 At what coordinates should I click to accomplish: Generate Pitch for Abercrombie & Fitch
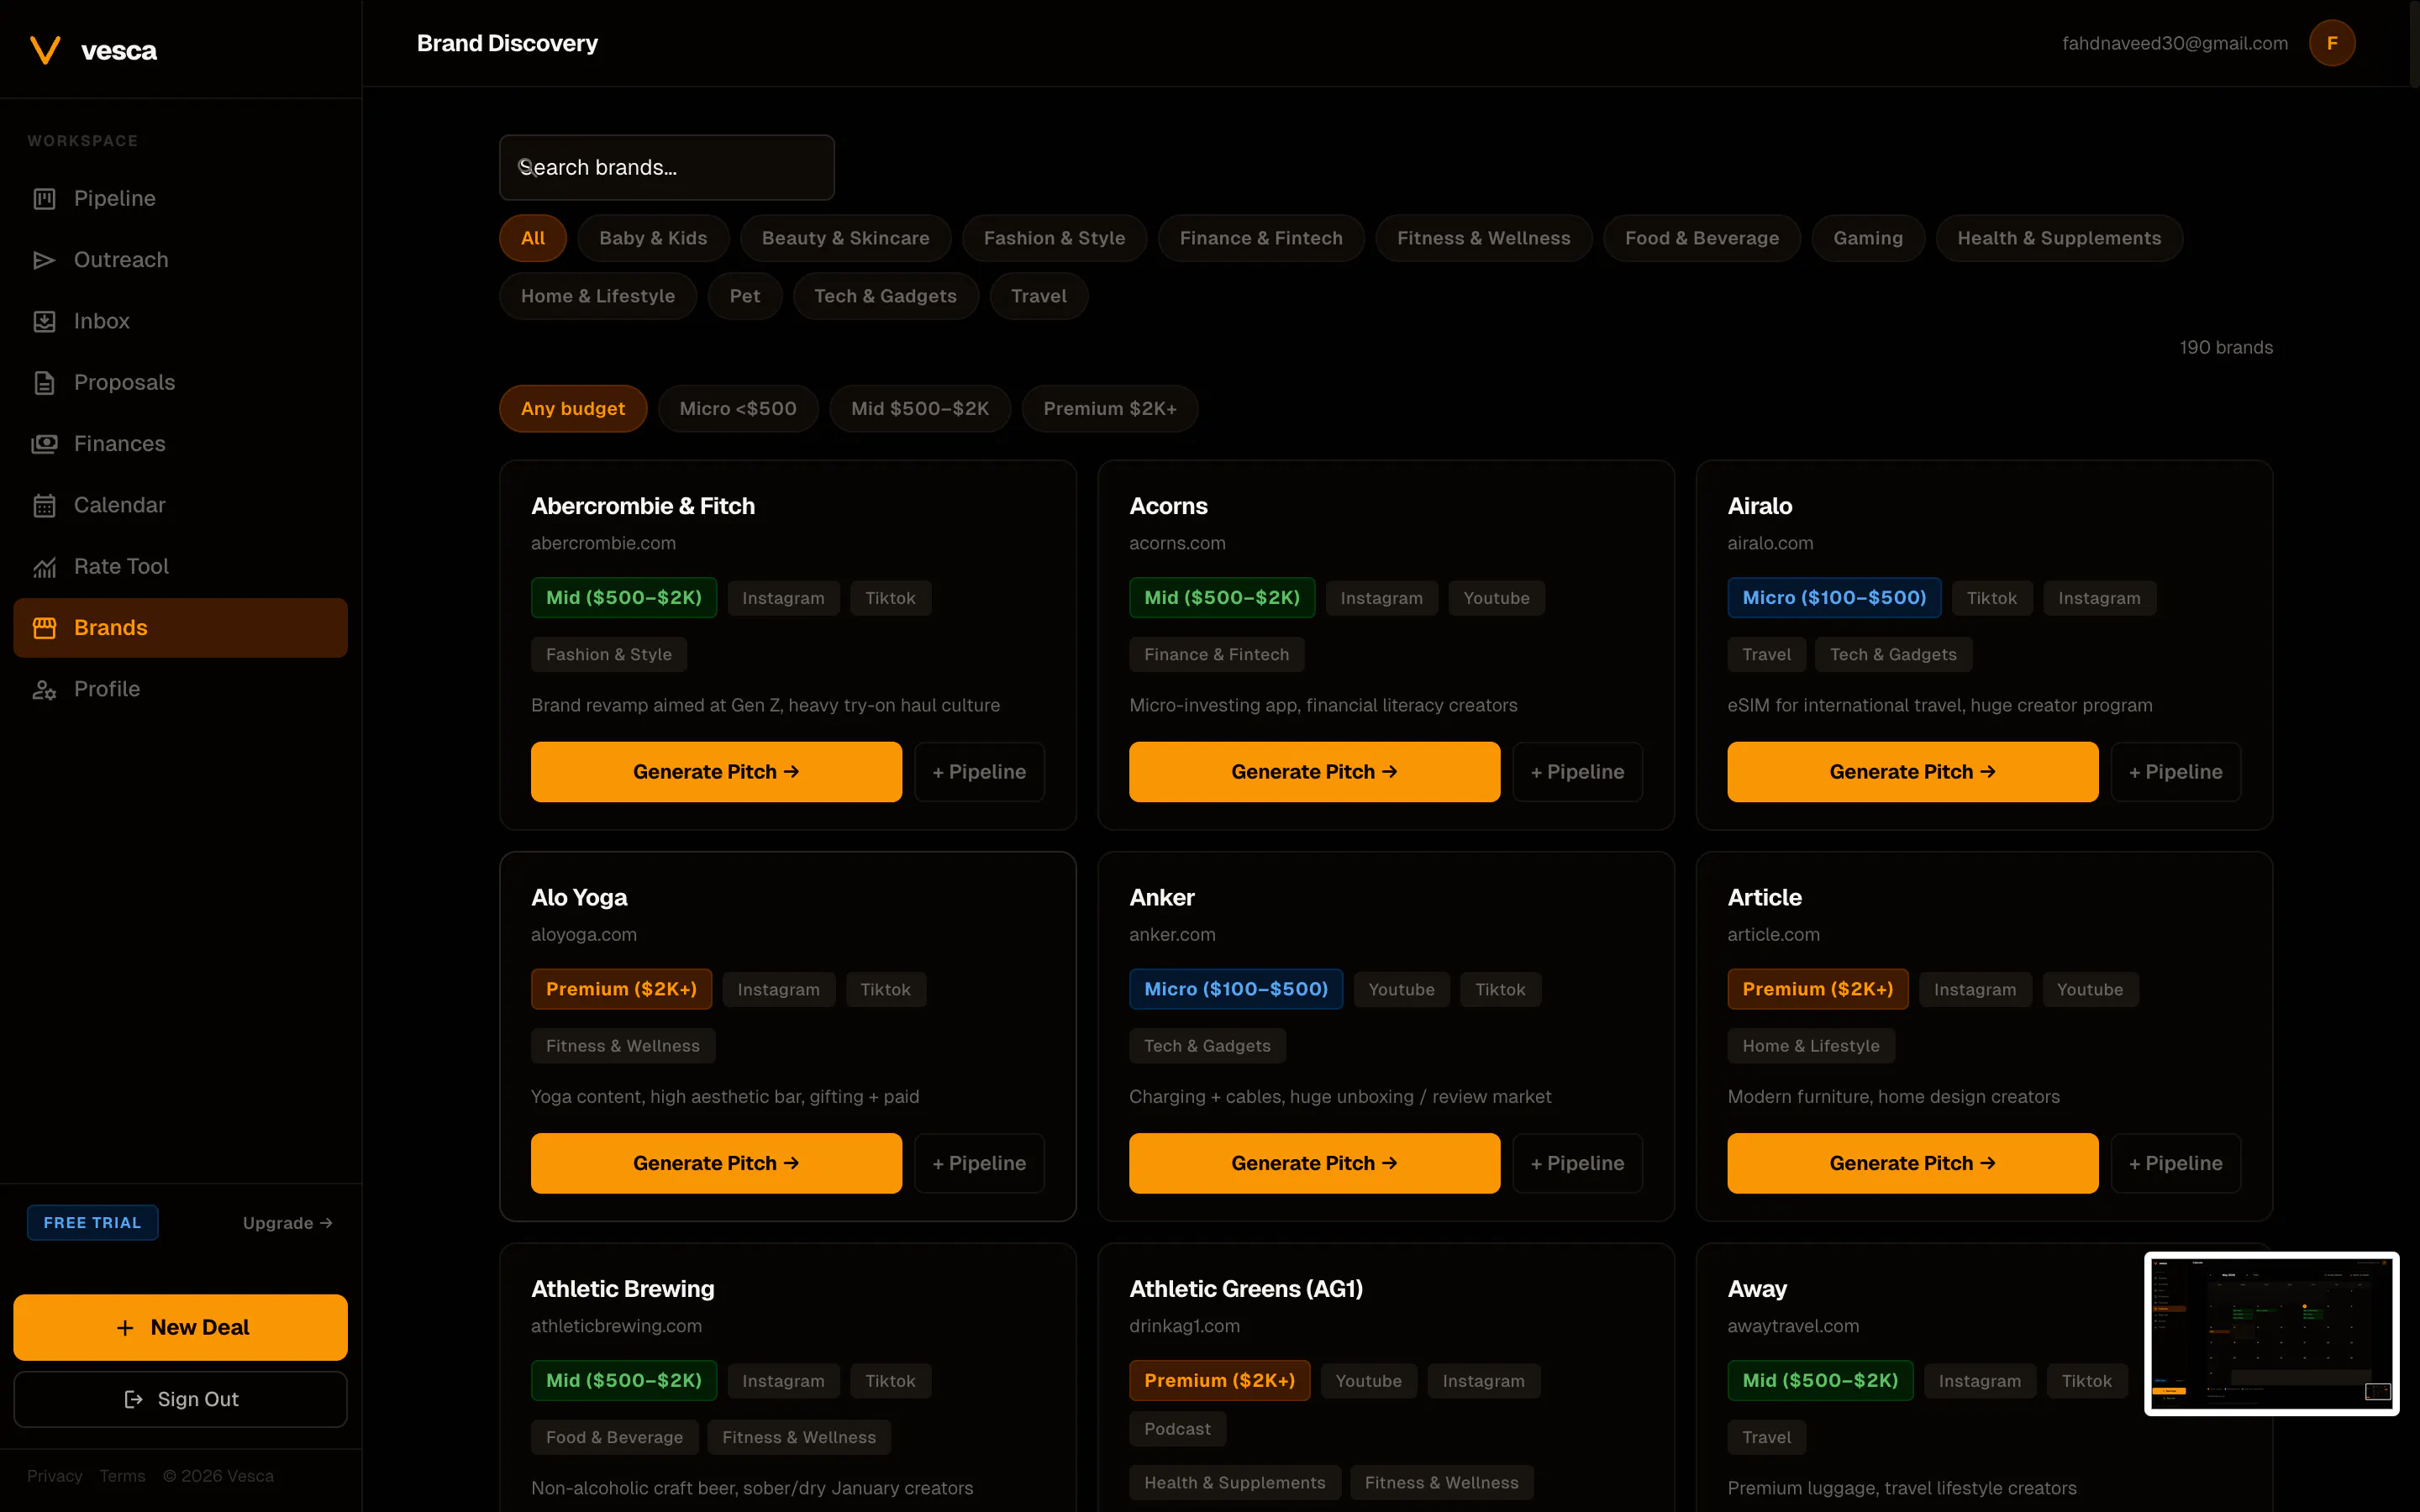click(x=716, y=772)
